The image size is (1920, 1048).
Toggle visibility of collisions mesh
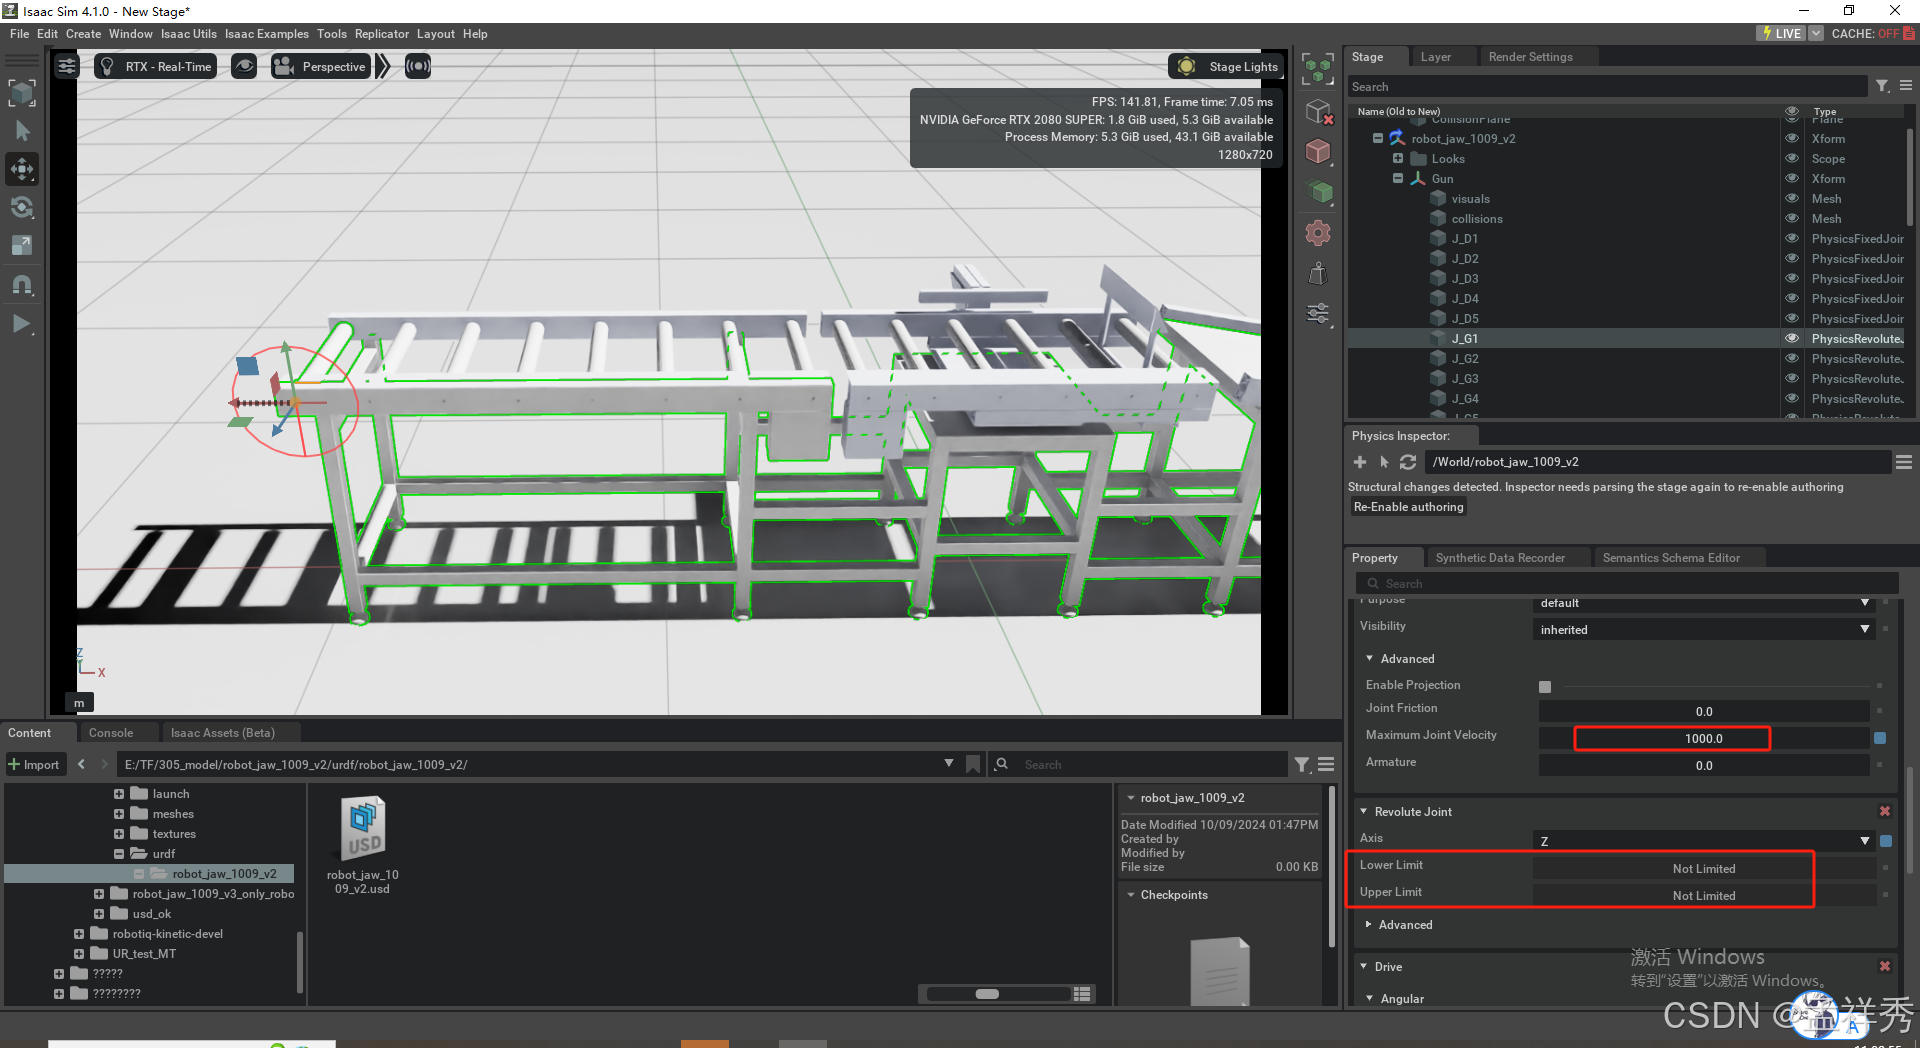point(1792,218)
